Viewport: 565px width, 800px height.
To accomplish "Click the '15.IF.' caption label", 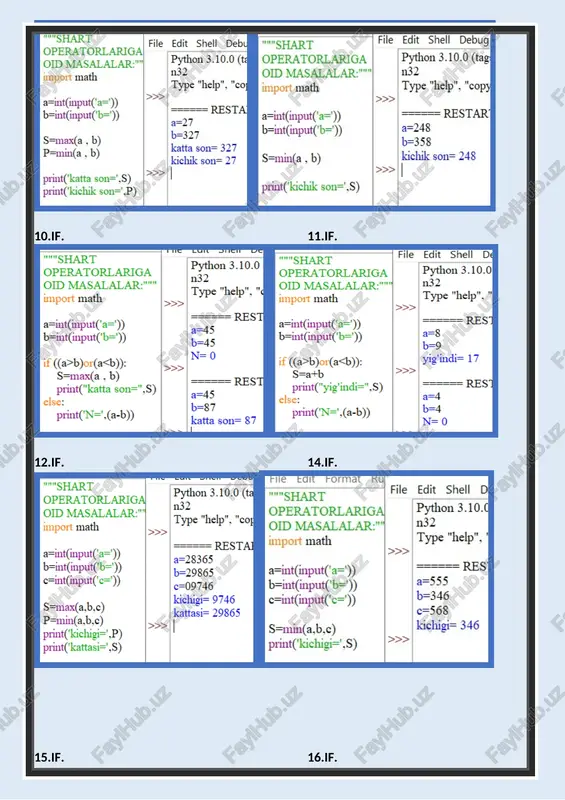I will point(50,758).
